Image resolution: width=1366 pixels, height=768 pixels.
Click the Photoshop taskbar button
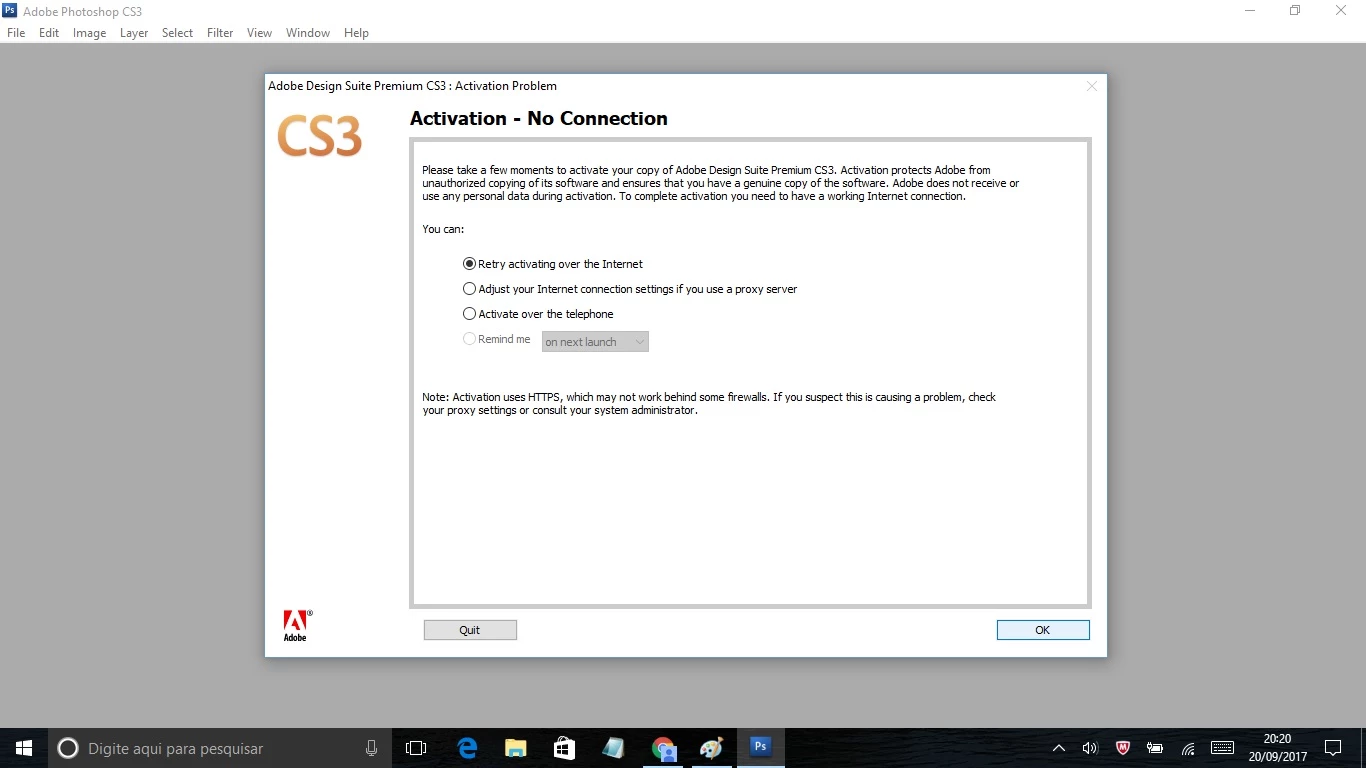(x=761, y=748)
